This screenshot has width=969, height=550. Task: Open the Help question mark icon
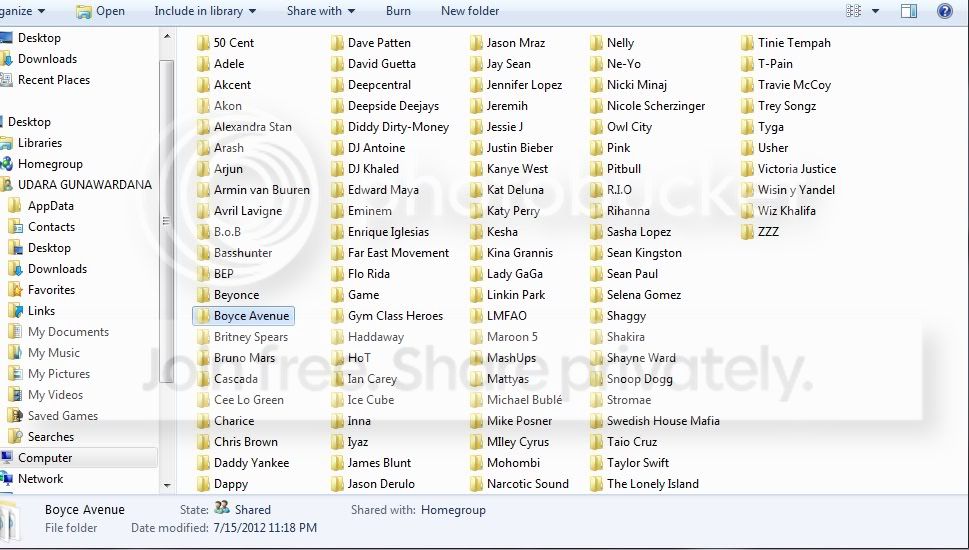944,11
